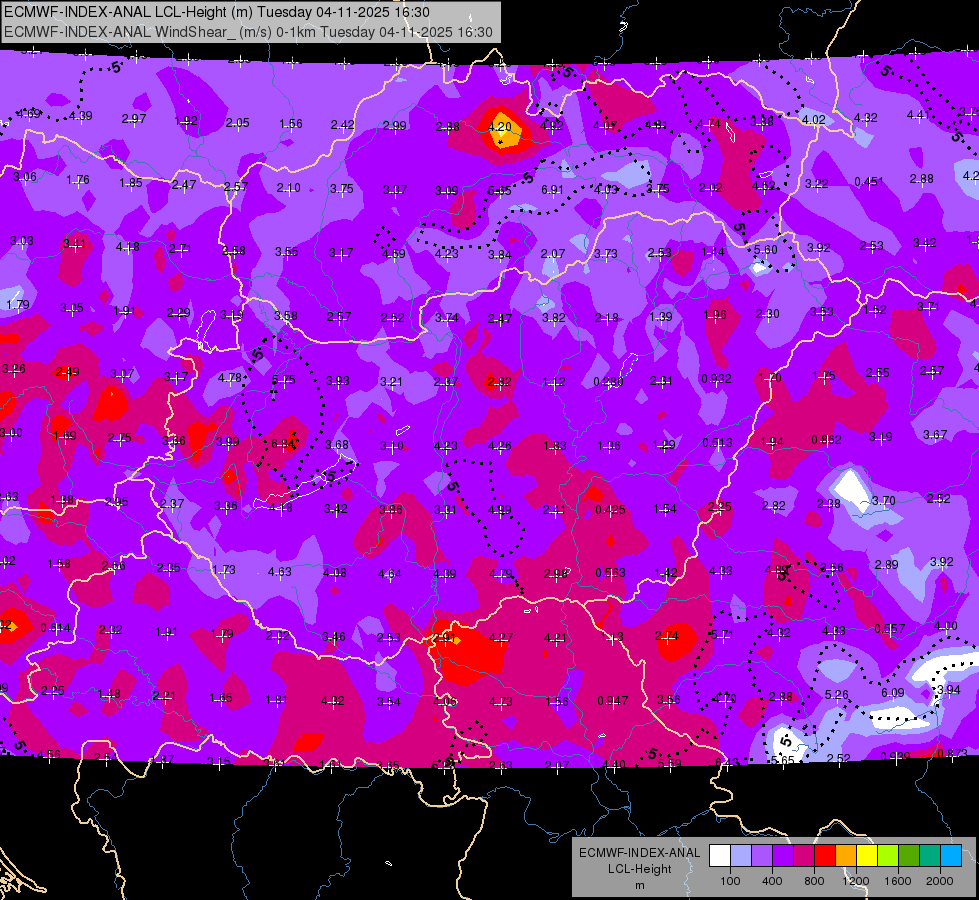Click the legend name ECMWF-INDEX-ANAL
979x900 pixels.
click(639, 853)
